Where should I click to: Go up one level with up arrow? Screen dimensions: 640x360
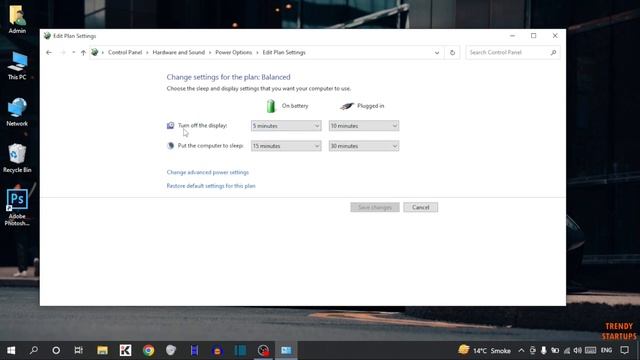point(83,52)
